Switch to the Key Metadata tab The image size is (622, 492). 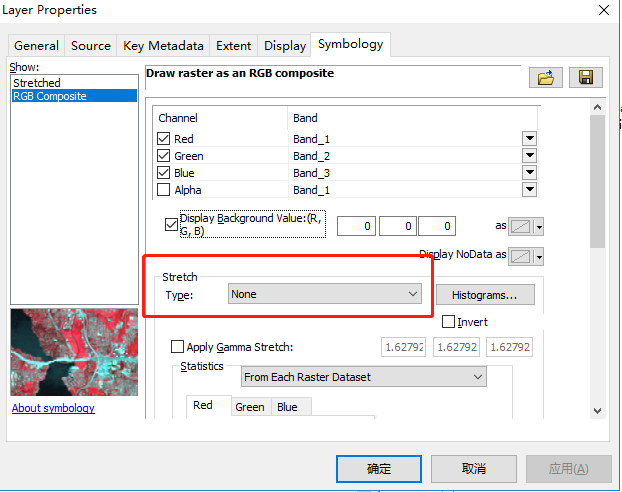[163, 46]
